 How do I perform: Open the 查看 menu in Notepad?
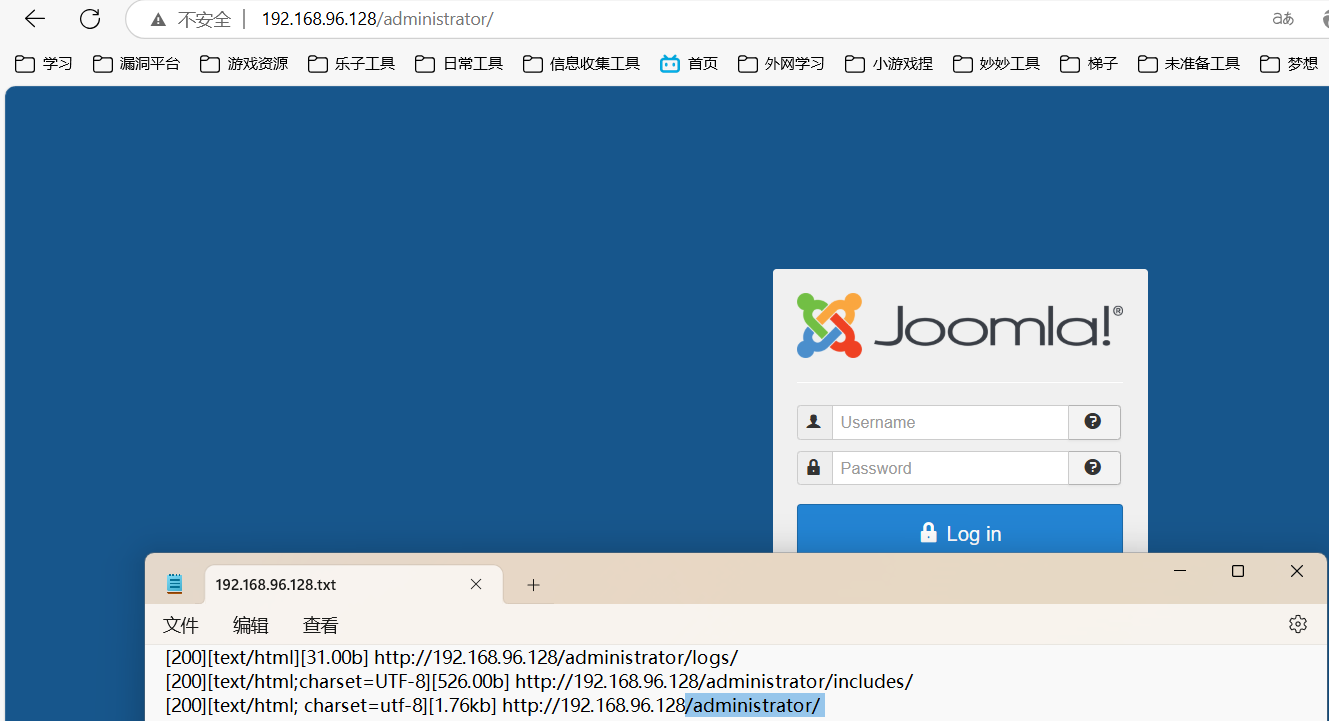point(321,625)
